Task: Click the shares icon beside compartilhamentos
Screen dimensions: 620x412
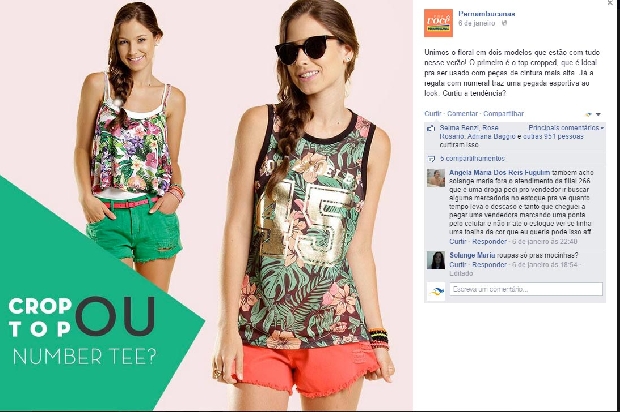Action: tap(431, 159)
